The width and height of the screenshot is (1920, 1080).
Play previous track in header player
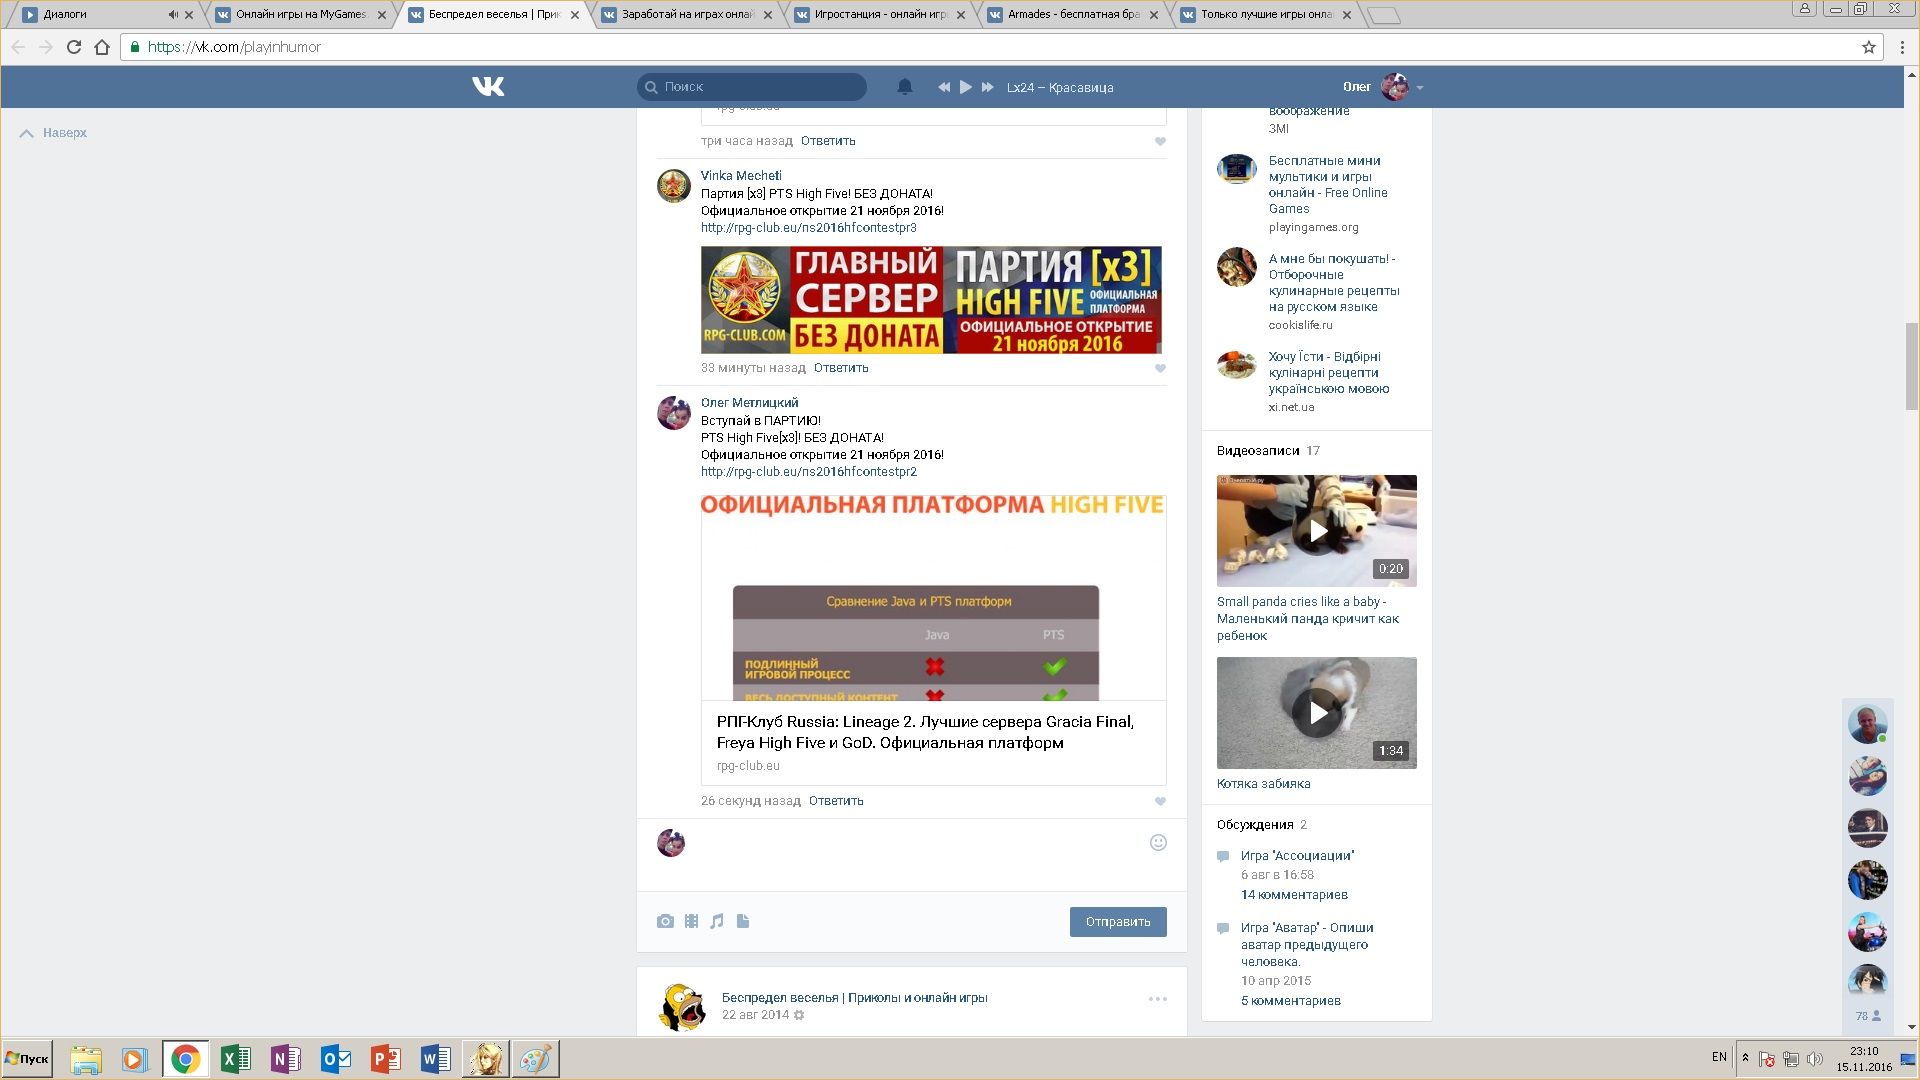tap(943, 87)
